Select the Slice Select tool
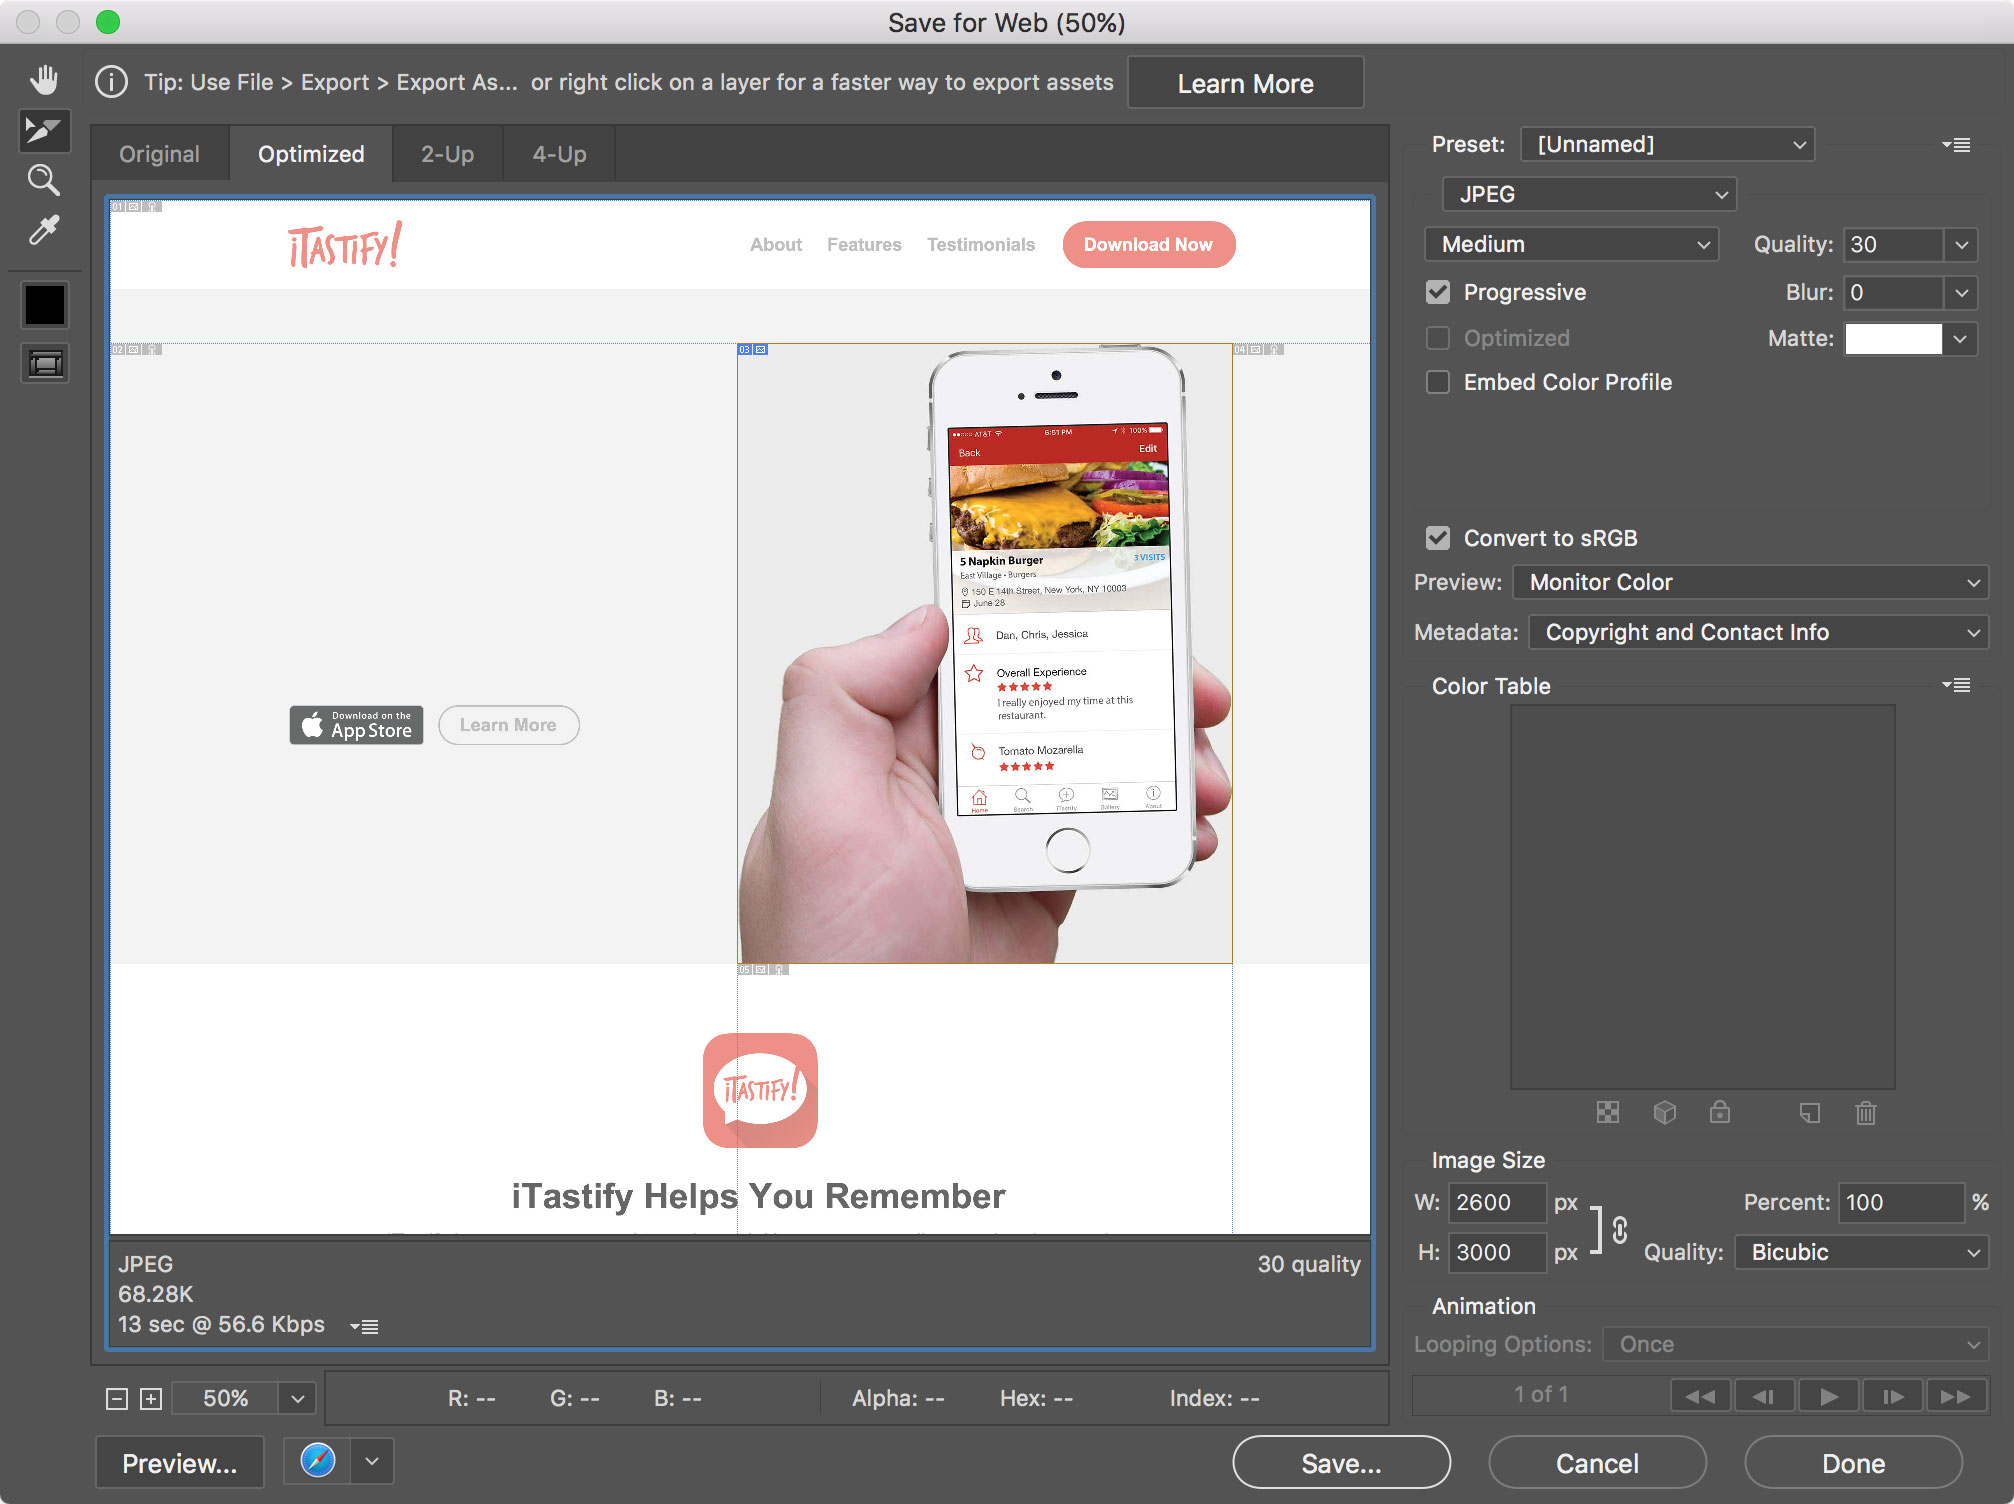 [44, 131]
